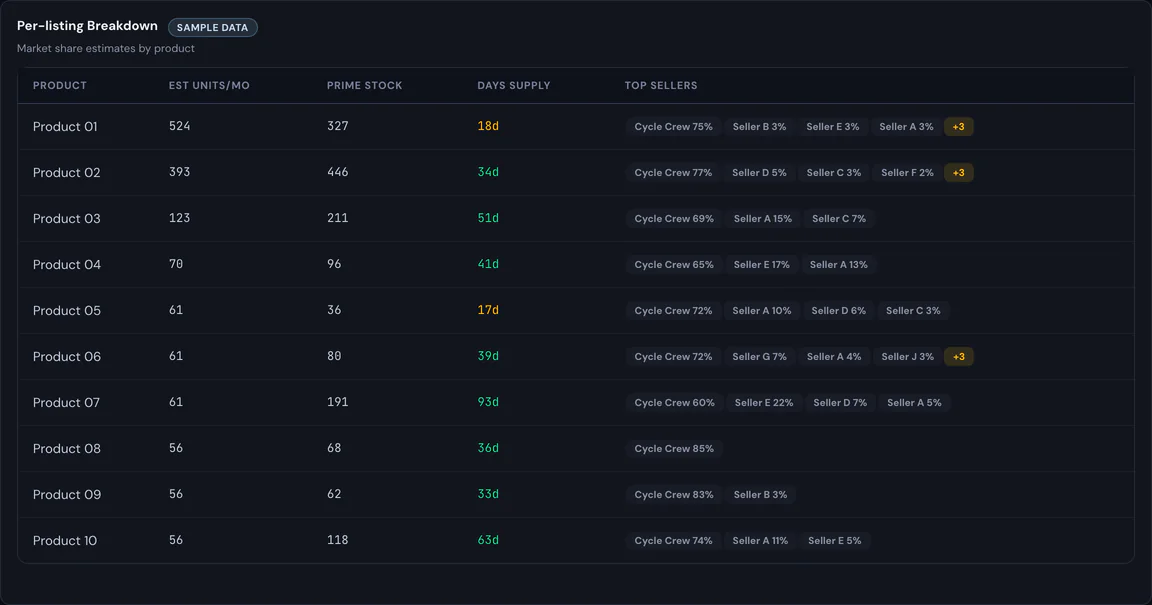Sort by EST UNITS/MO column header
The height and width of the screenshot is (605, 1152).
(209, 85)
